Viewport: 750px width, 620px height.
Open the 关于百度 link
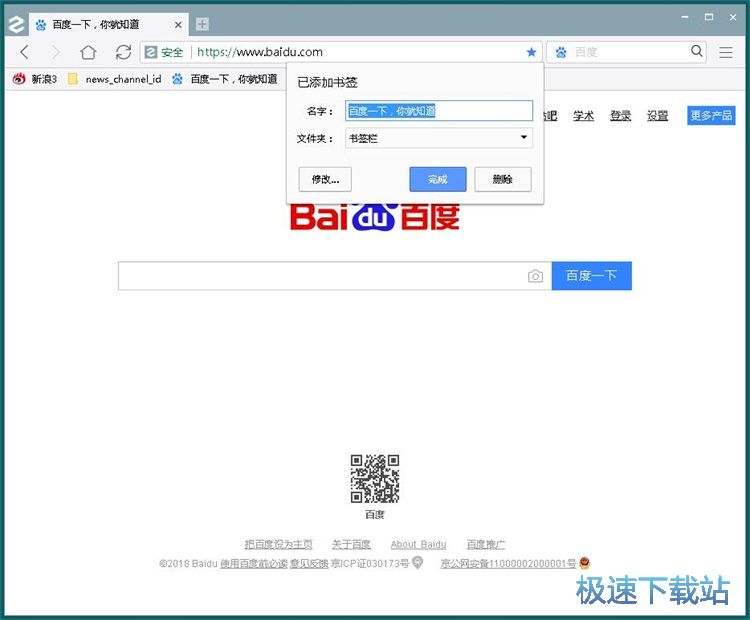tap(352, 544)
